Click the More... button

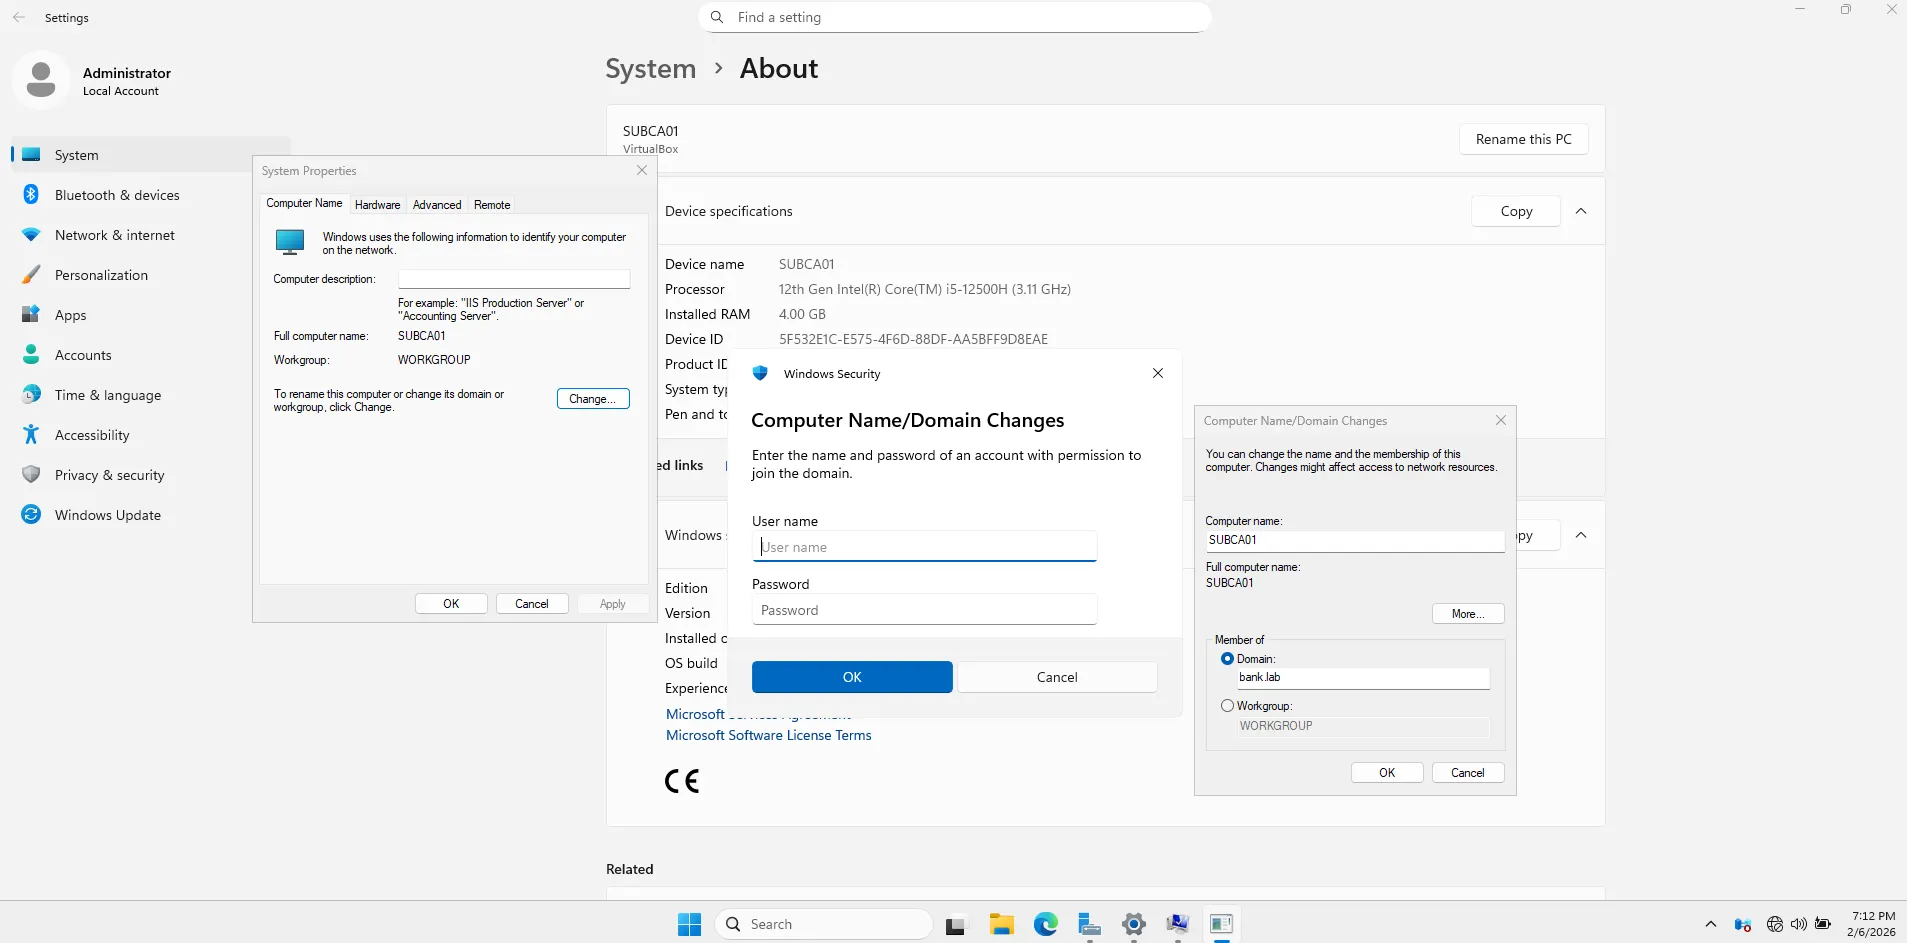1468,614
